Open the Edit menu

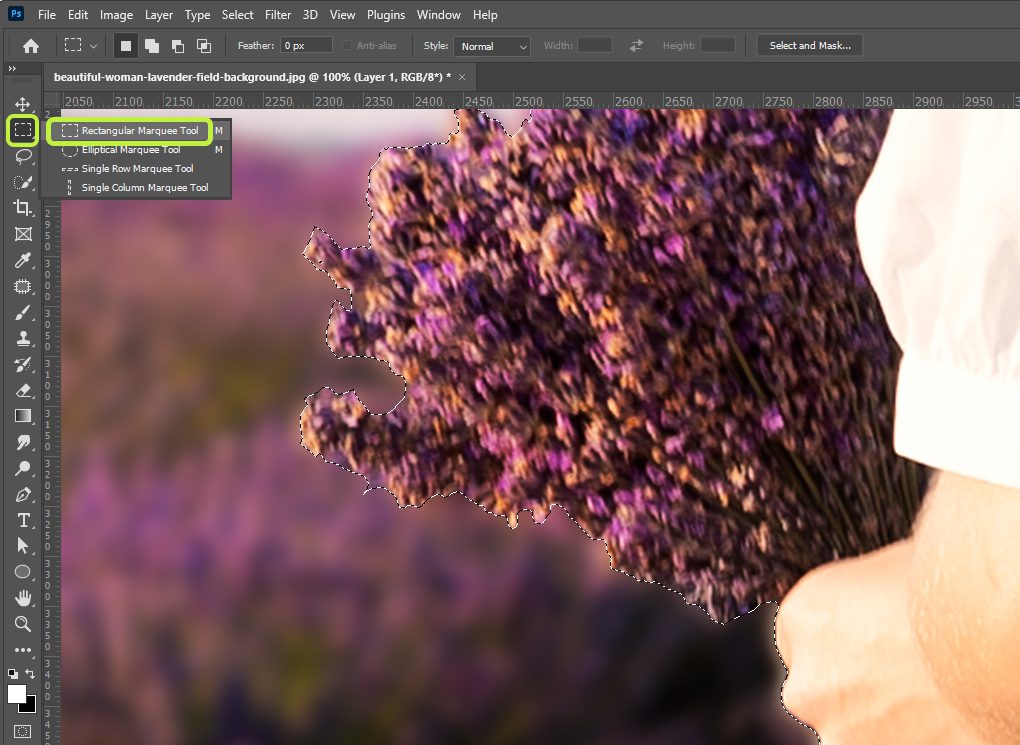coord(77,14)
